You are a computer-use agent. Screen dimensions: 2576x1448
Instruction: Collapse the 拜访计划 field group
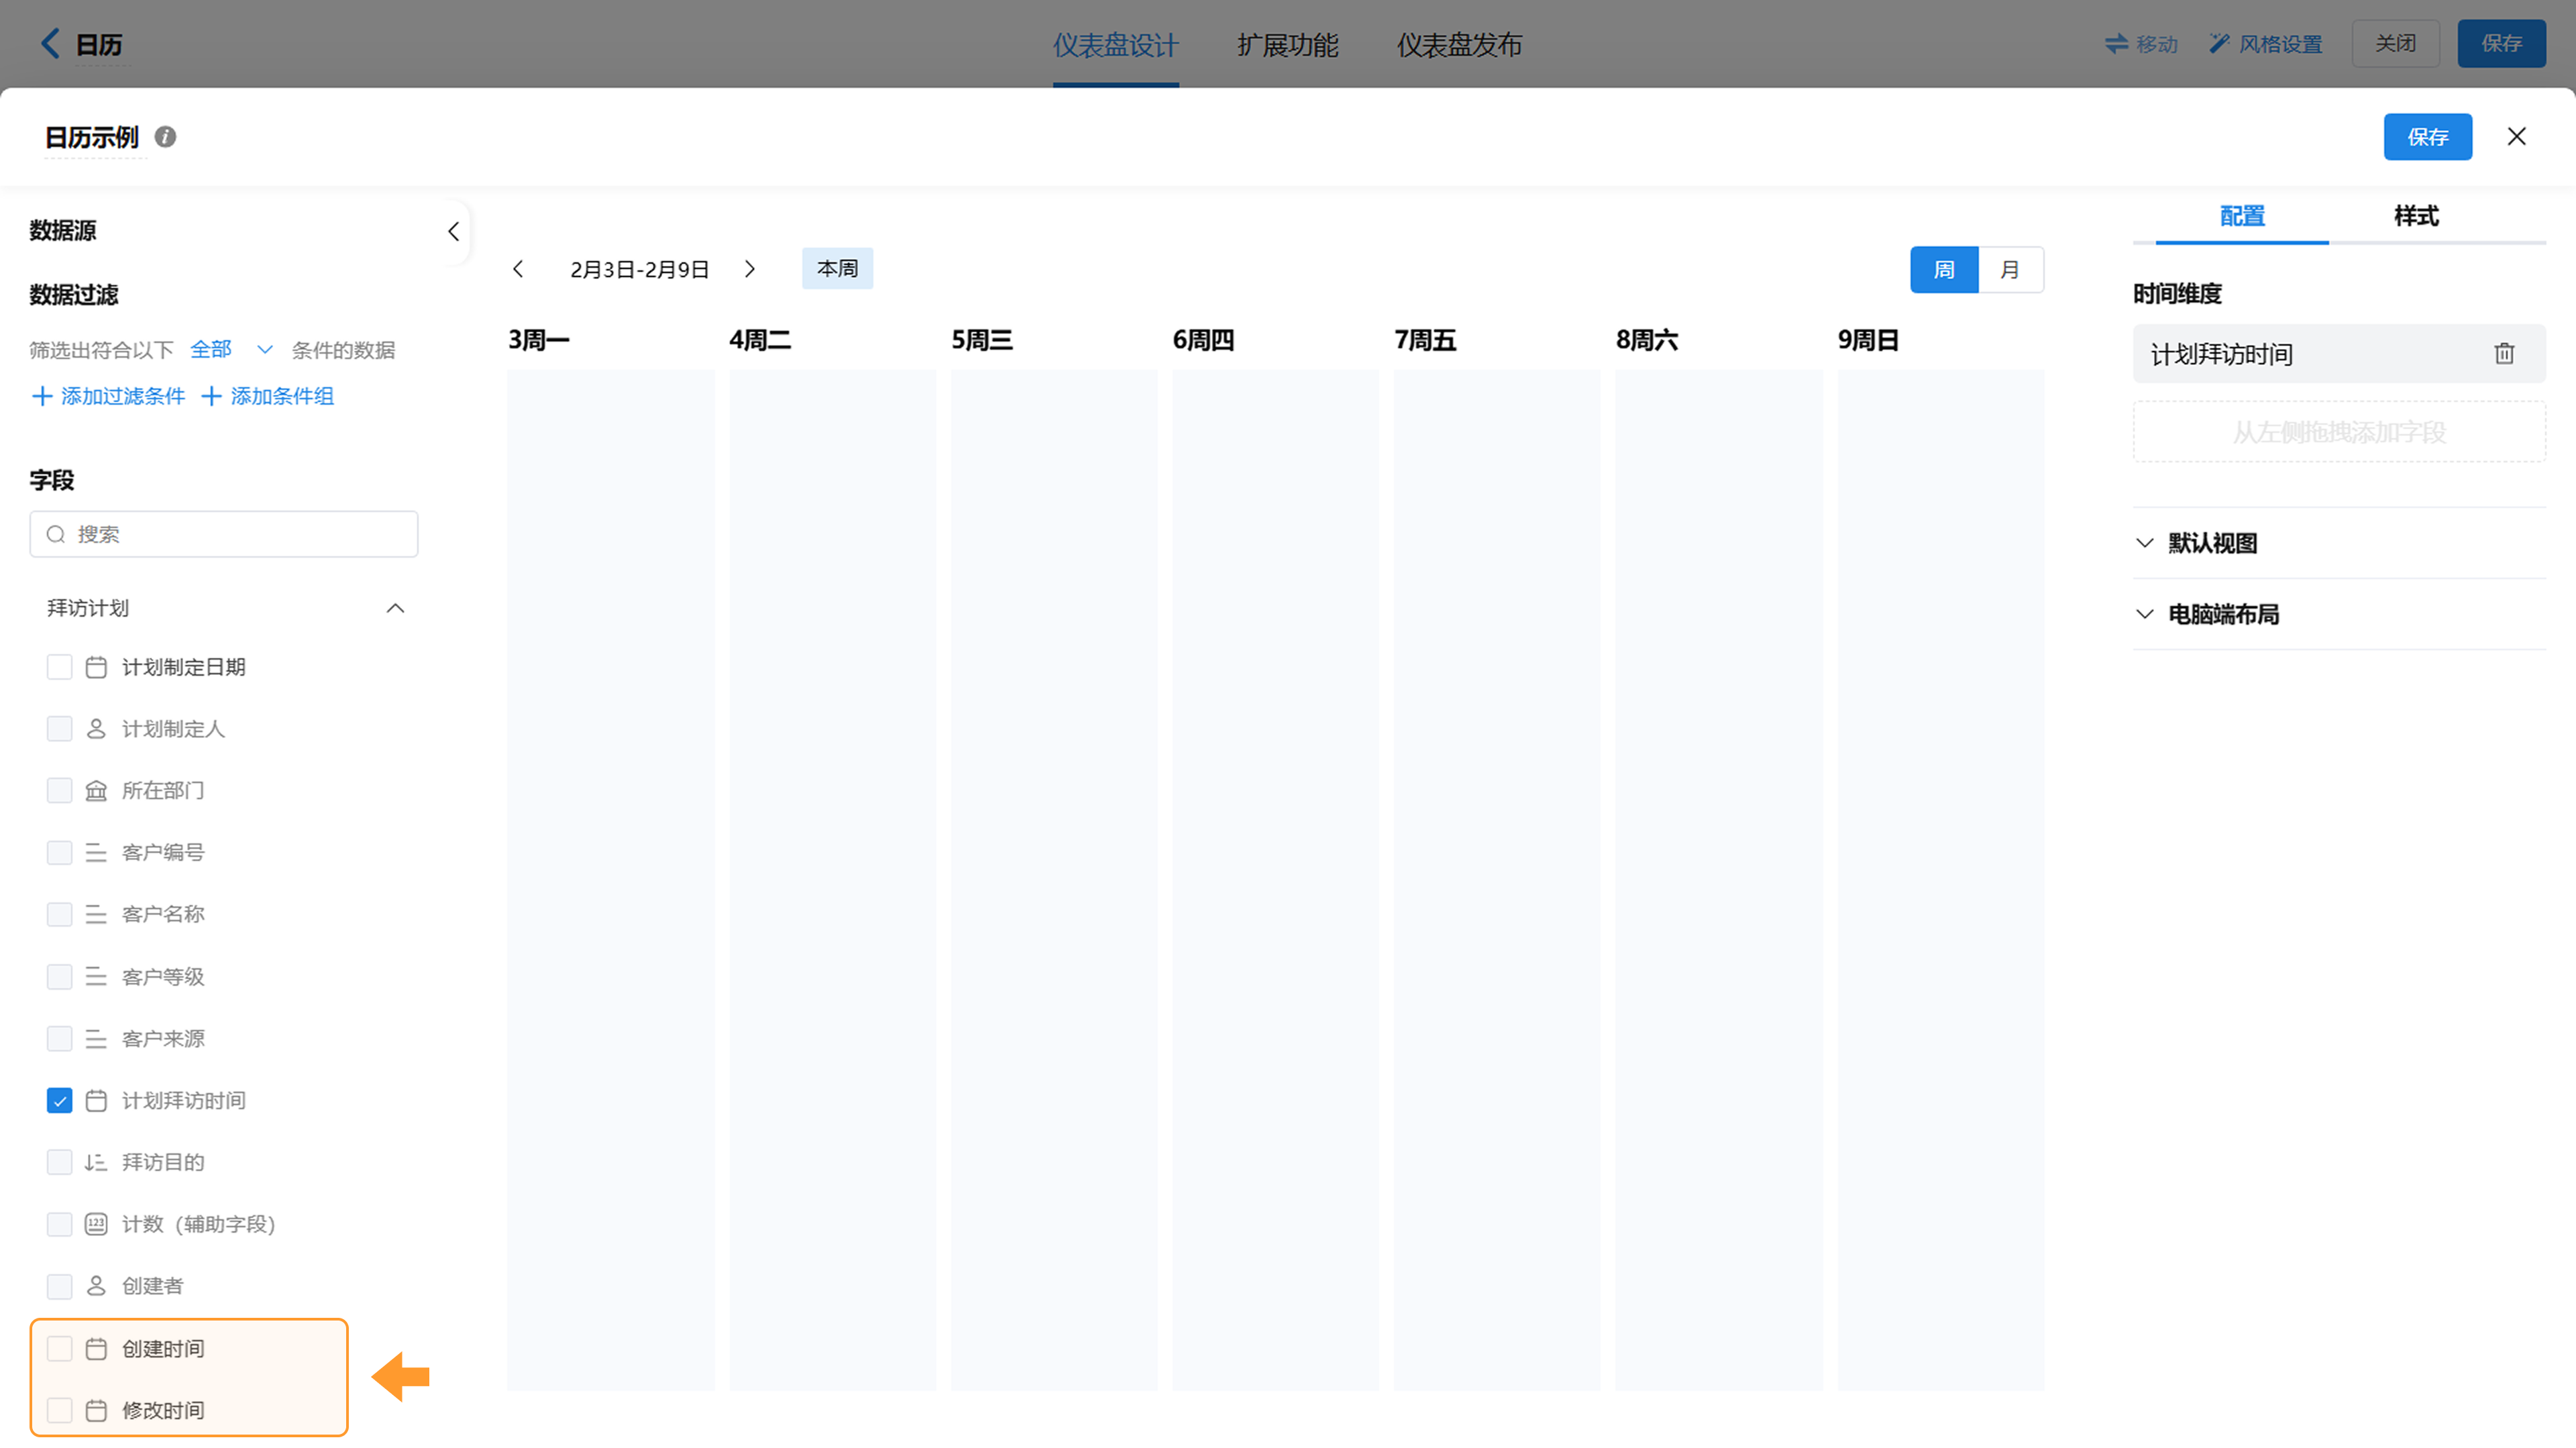(x=396, y=608)
